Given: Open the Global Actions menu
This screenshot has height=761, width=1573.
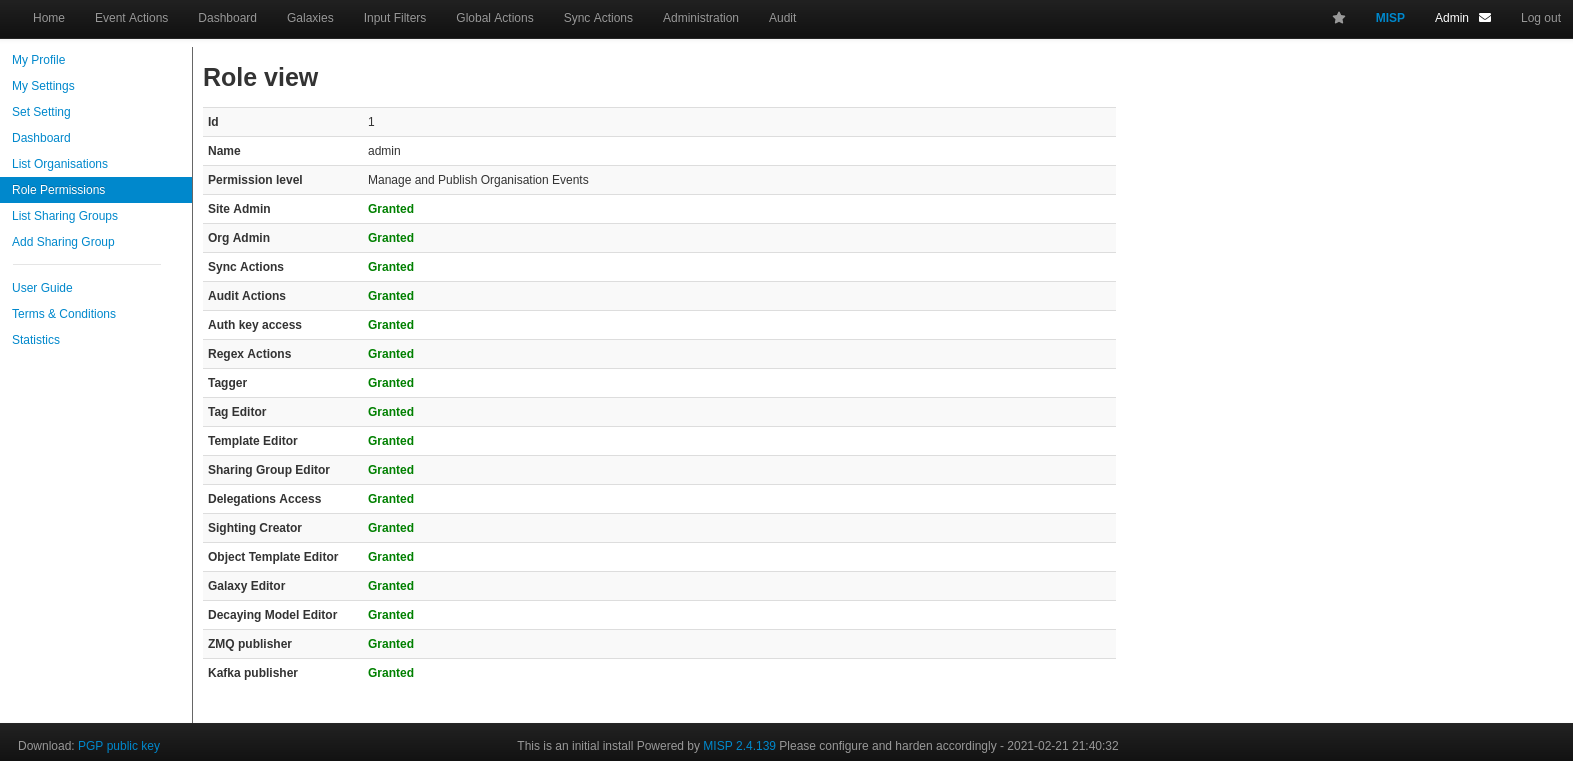Looking at the screenshot, I should coord(494,18).
